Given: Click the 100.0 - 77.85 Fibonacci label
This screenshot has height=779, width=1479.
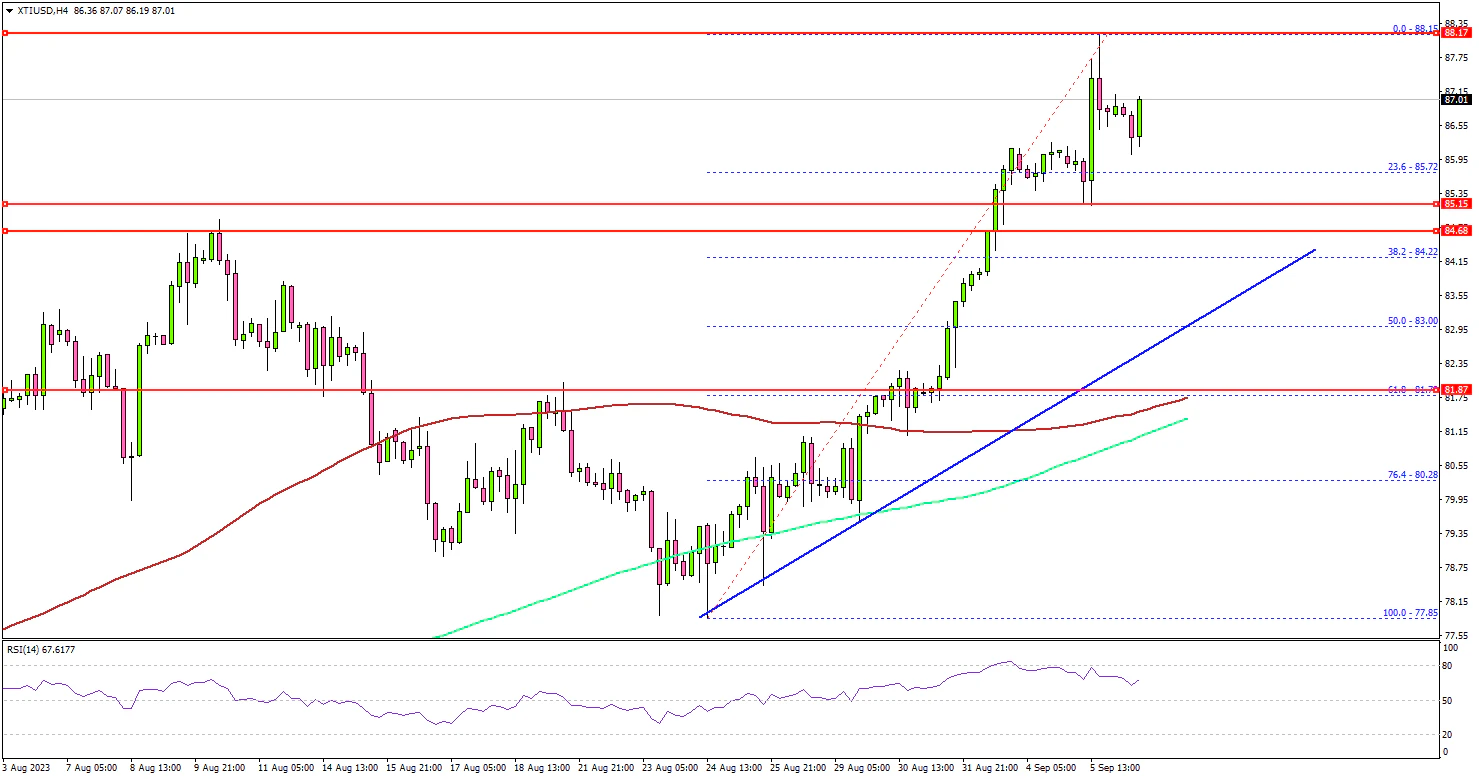Looking at the screenshot, I should [1409, 612].
